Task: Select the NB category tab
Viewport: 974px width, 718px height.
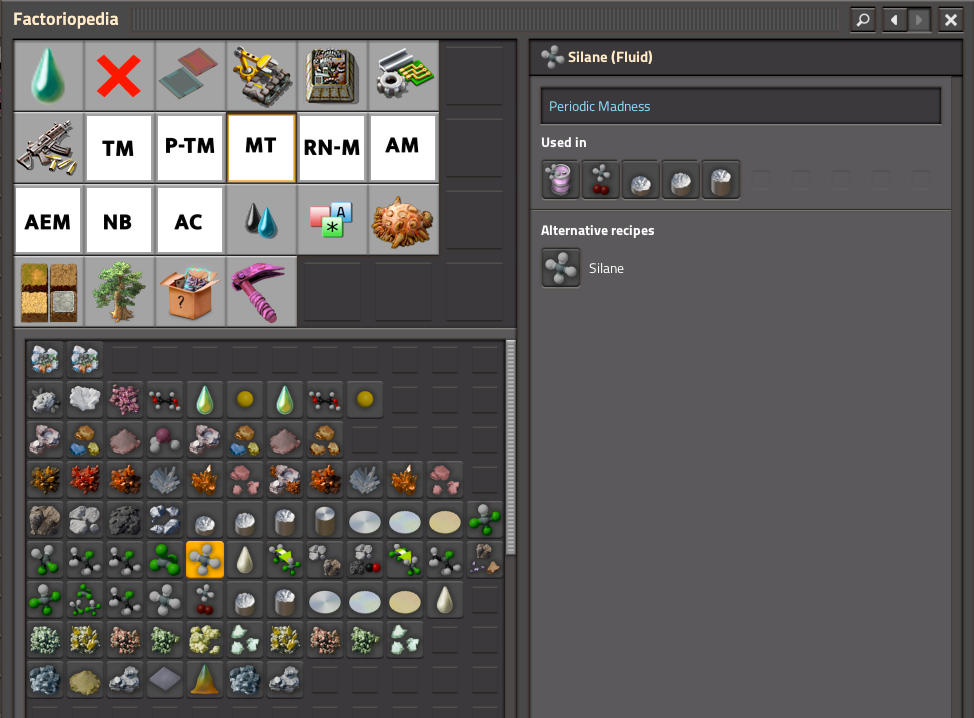Action: [x=119, y=220]
